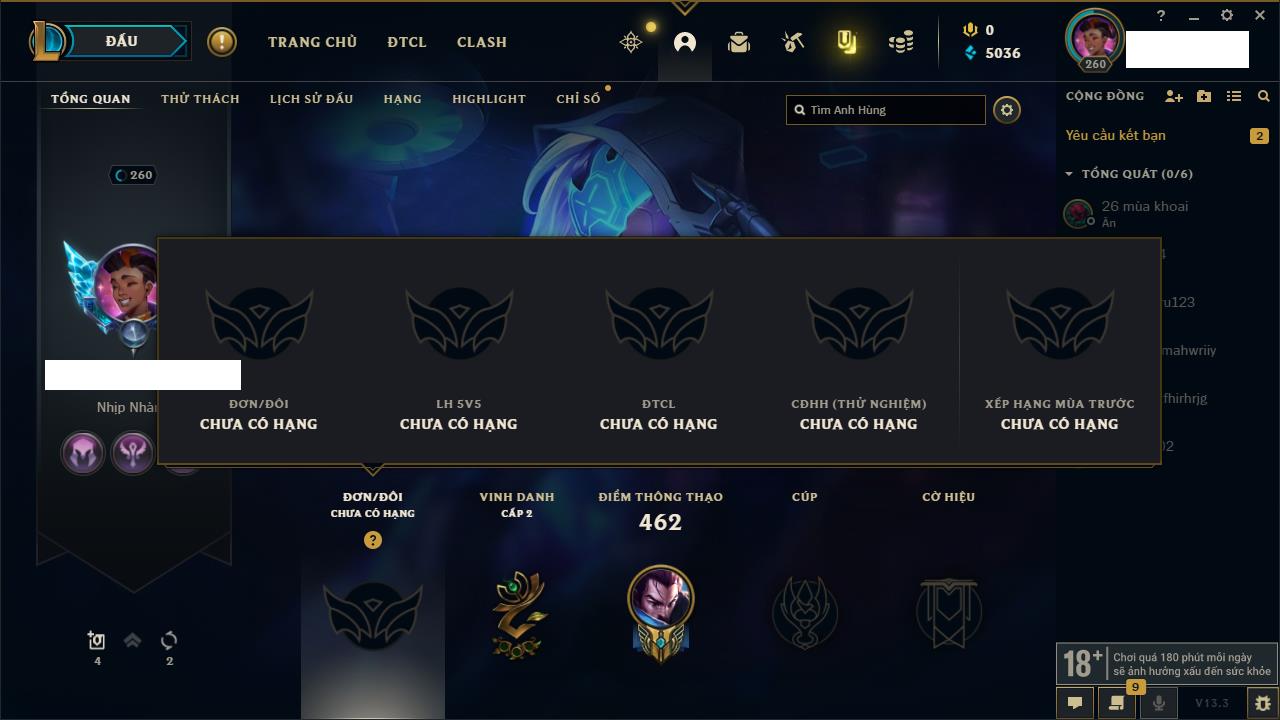Open the ĐTCL menu item

click(x=407, y=42)
